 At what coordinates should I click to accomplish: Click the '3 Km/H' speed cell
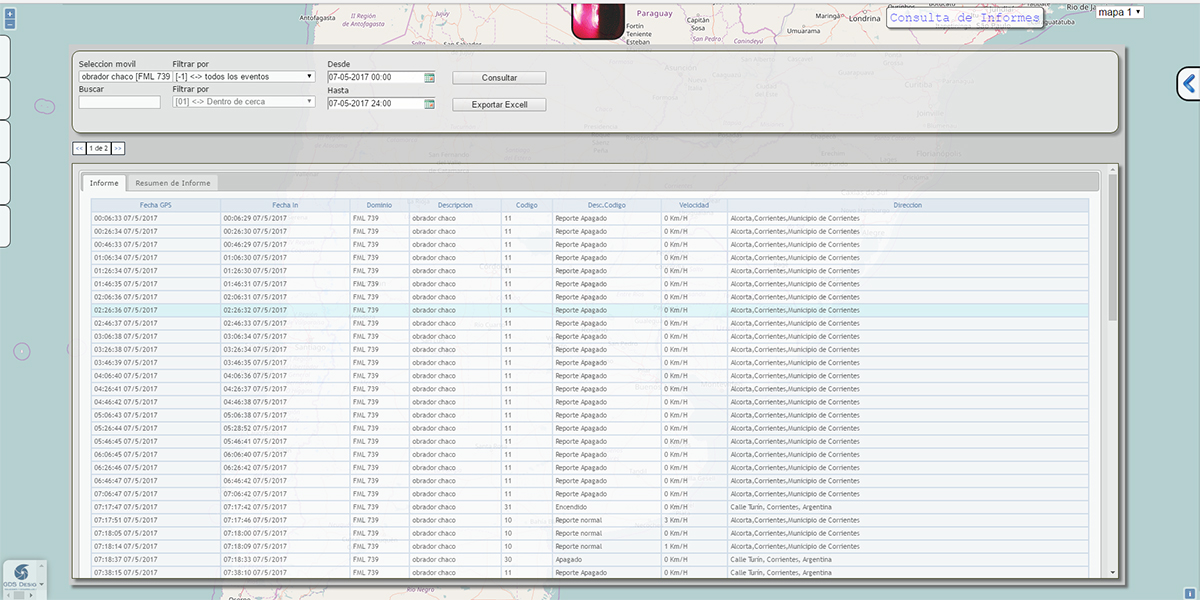[694, 520]
